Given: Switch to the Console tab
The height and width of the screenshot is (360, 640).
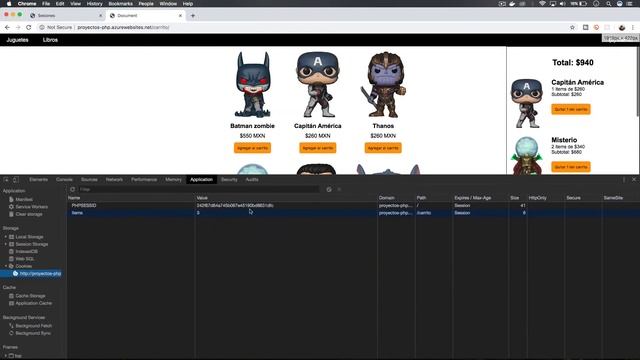Looking at the screenshot, I should point(64,180).
